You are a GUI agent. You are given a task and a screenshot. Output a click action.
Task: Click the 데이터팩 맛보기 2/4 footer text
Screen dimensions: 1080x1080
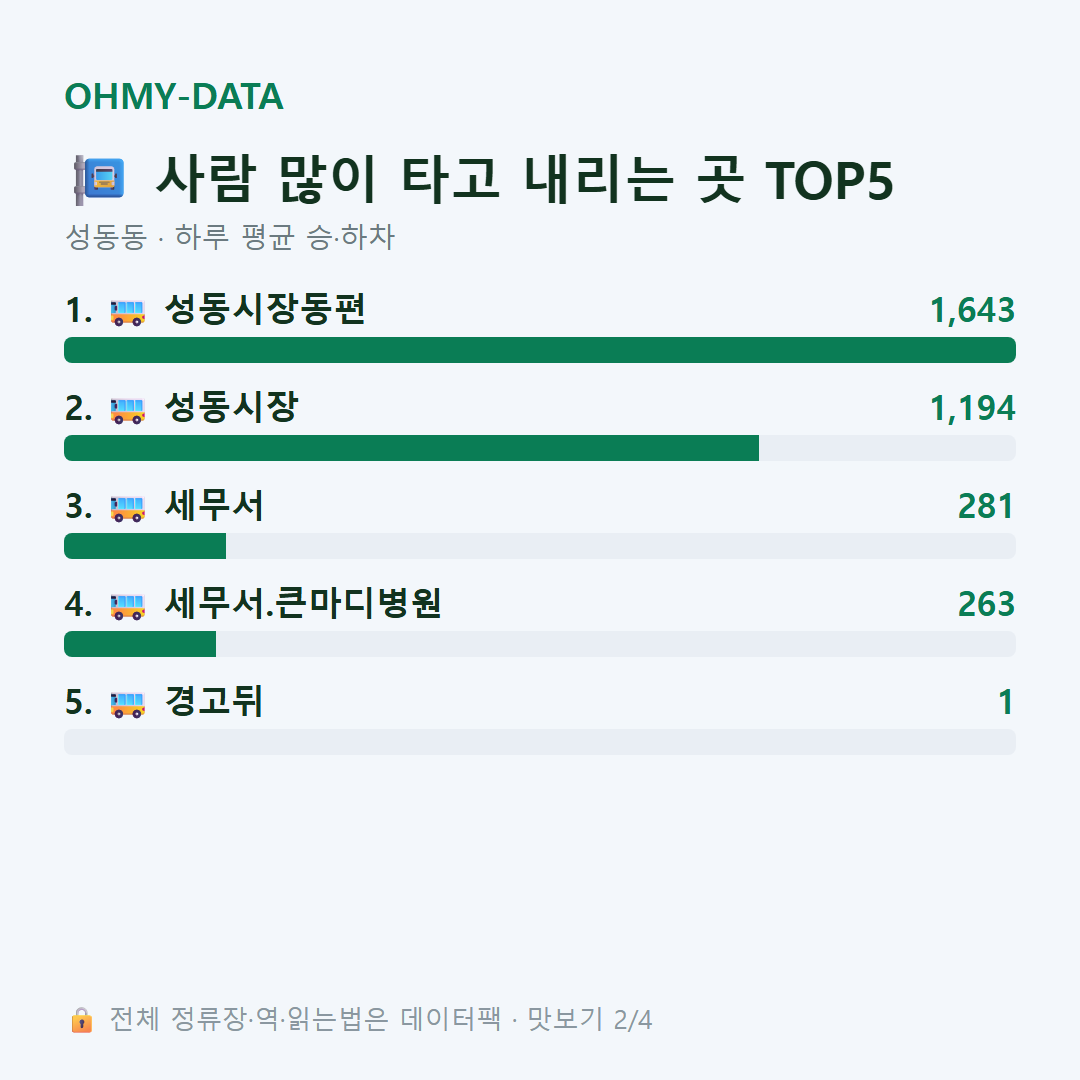(x=526, y=1019)
